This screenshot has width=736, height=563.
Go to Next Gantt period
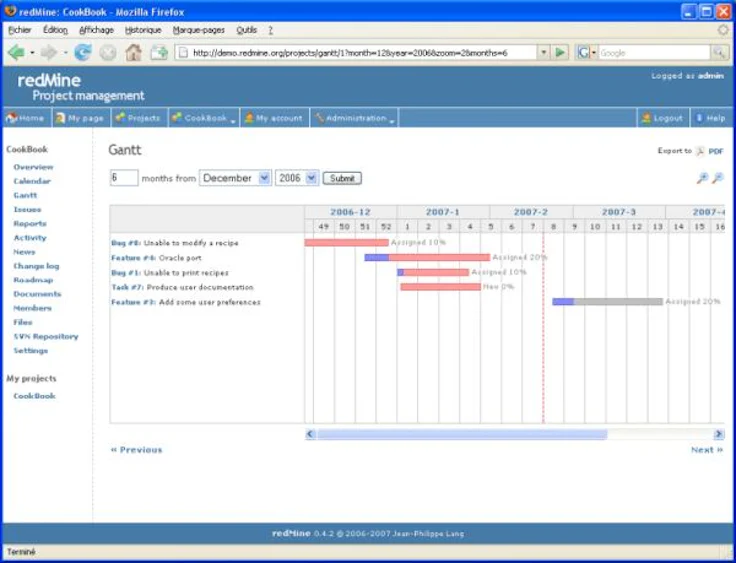[707, 450]
